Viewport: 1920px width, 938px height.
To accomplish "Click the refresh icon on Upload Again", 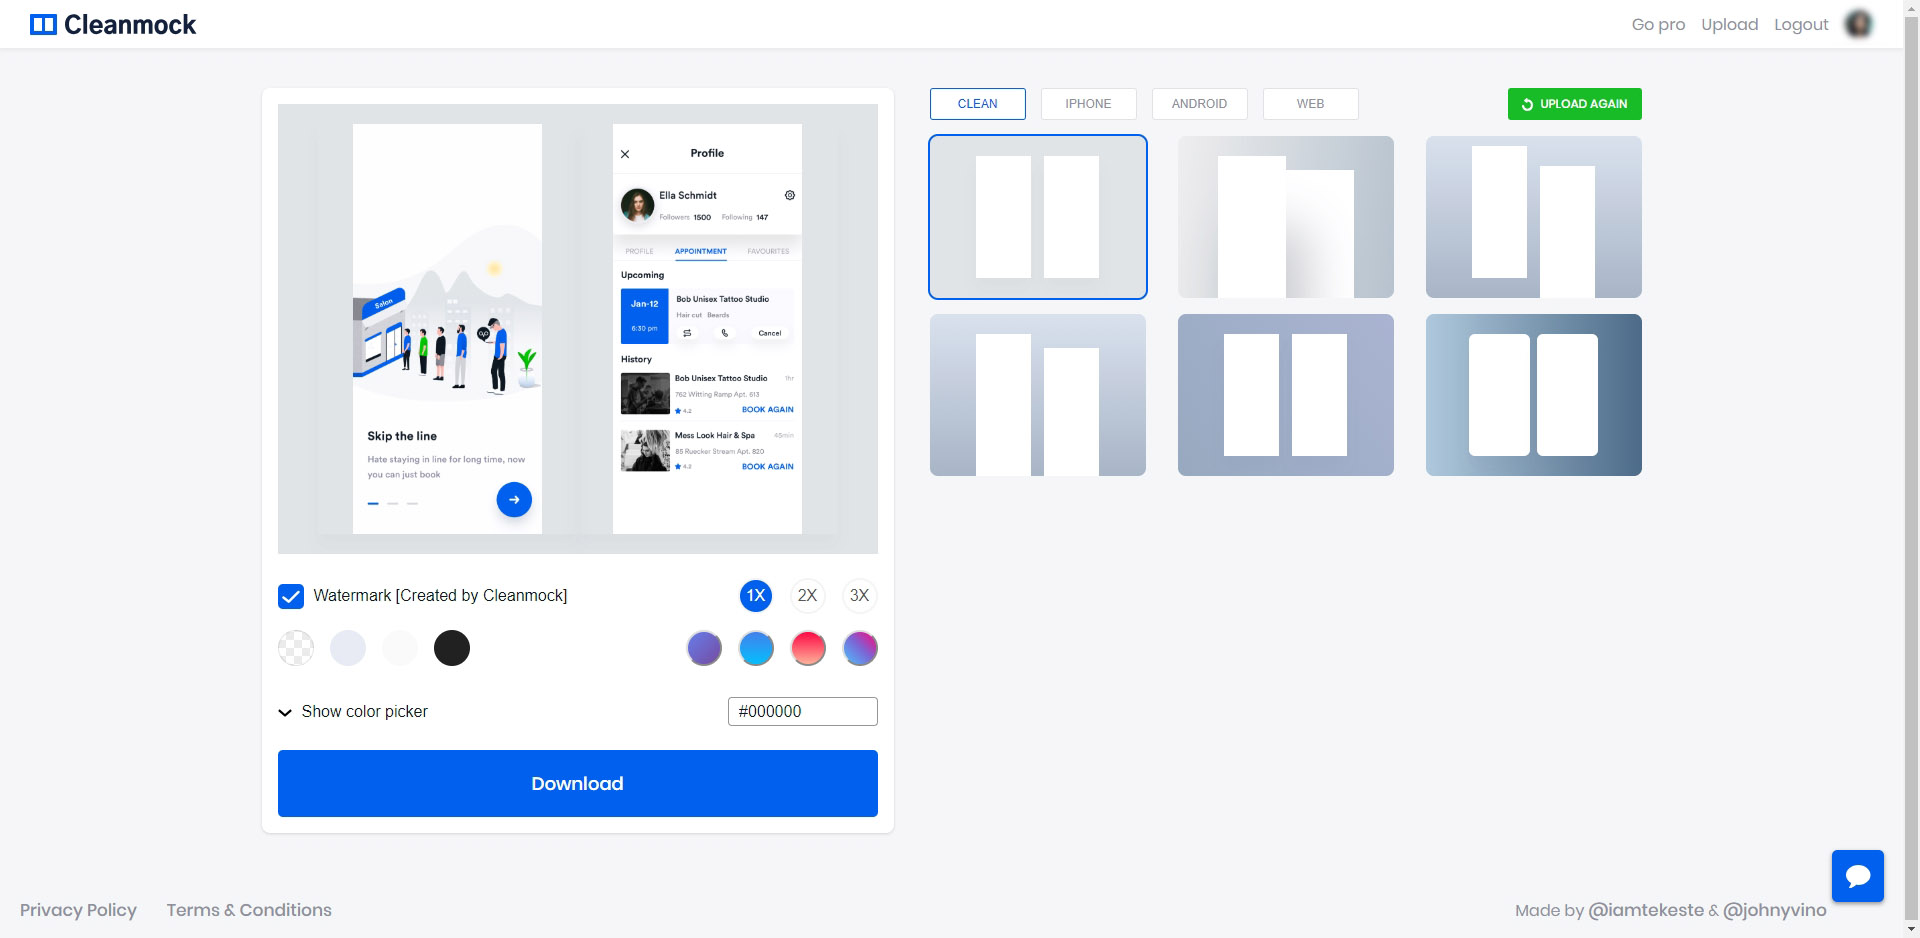I will click(x=1526, y=104).
